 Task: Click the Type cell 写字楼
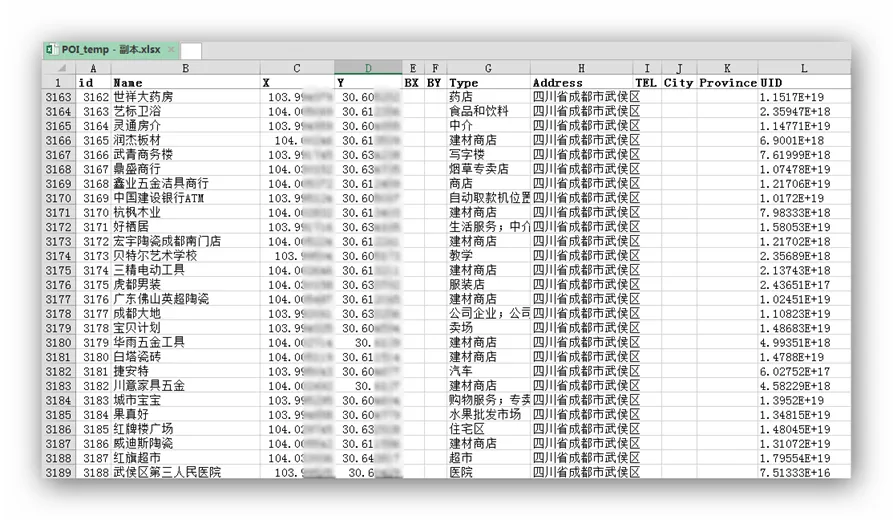[x=488, y=154]
